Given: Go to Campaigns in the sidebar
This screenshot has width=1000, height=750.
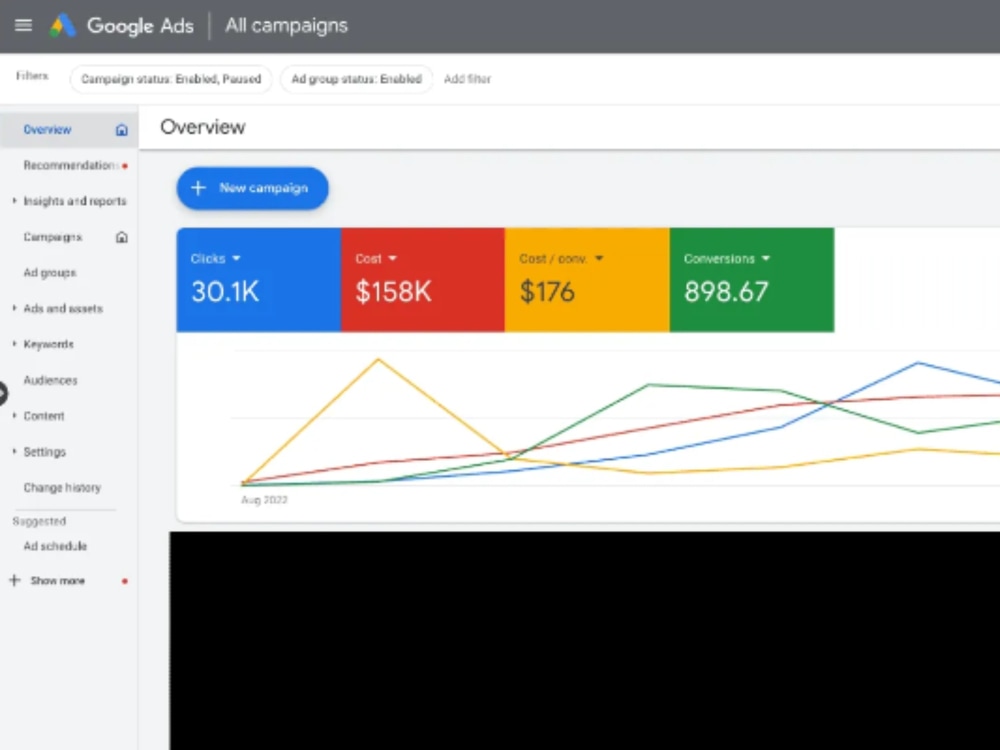Looking at the screenshot, I should 53,237.
